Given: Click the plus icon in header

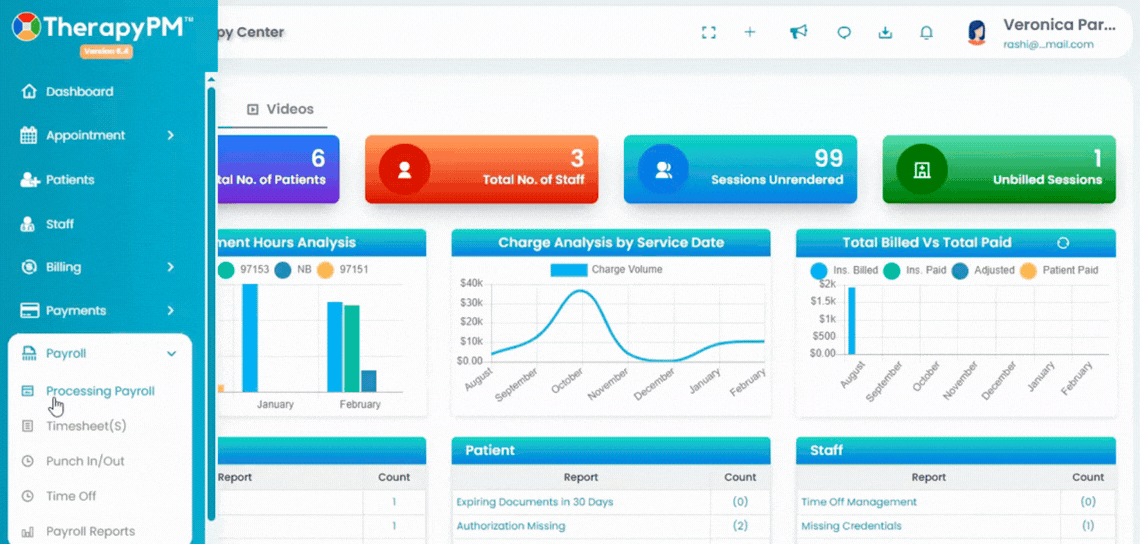Looking at the screenshot, I should click(750, 32).
